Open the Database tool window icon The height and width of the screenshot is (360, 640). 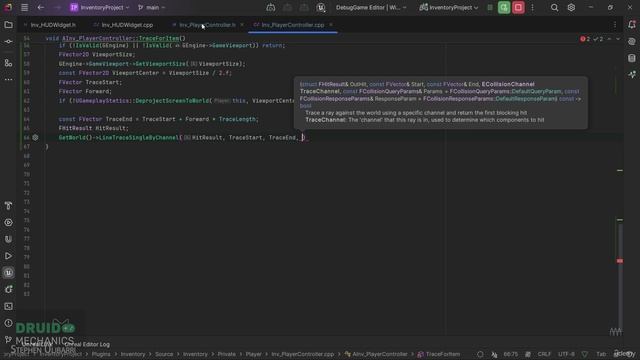point(631,58)
